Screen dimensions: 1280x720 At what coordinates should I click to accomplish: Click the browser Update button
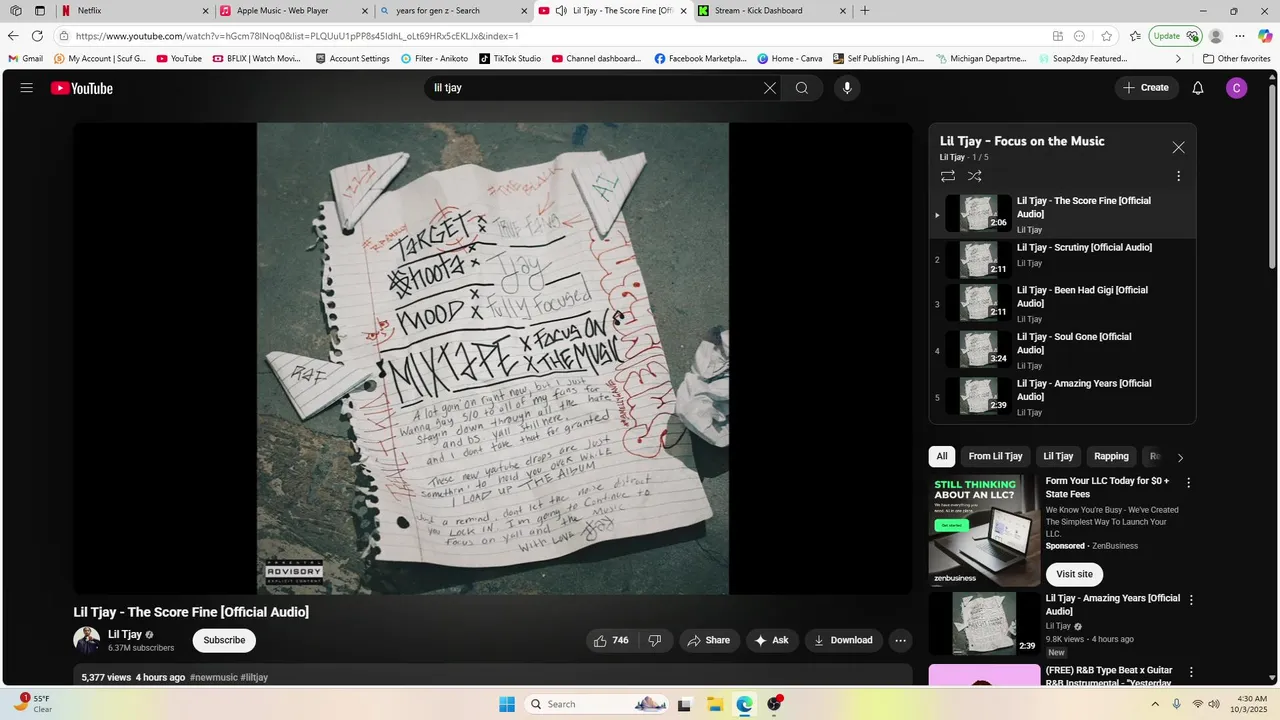tap(1174, 36)
